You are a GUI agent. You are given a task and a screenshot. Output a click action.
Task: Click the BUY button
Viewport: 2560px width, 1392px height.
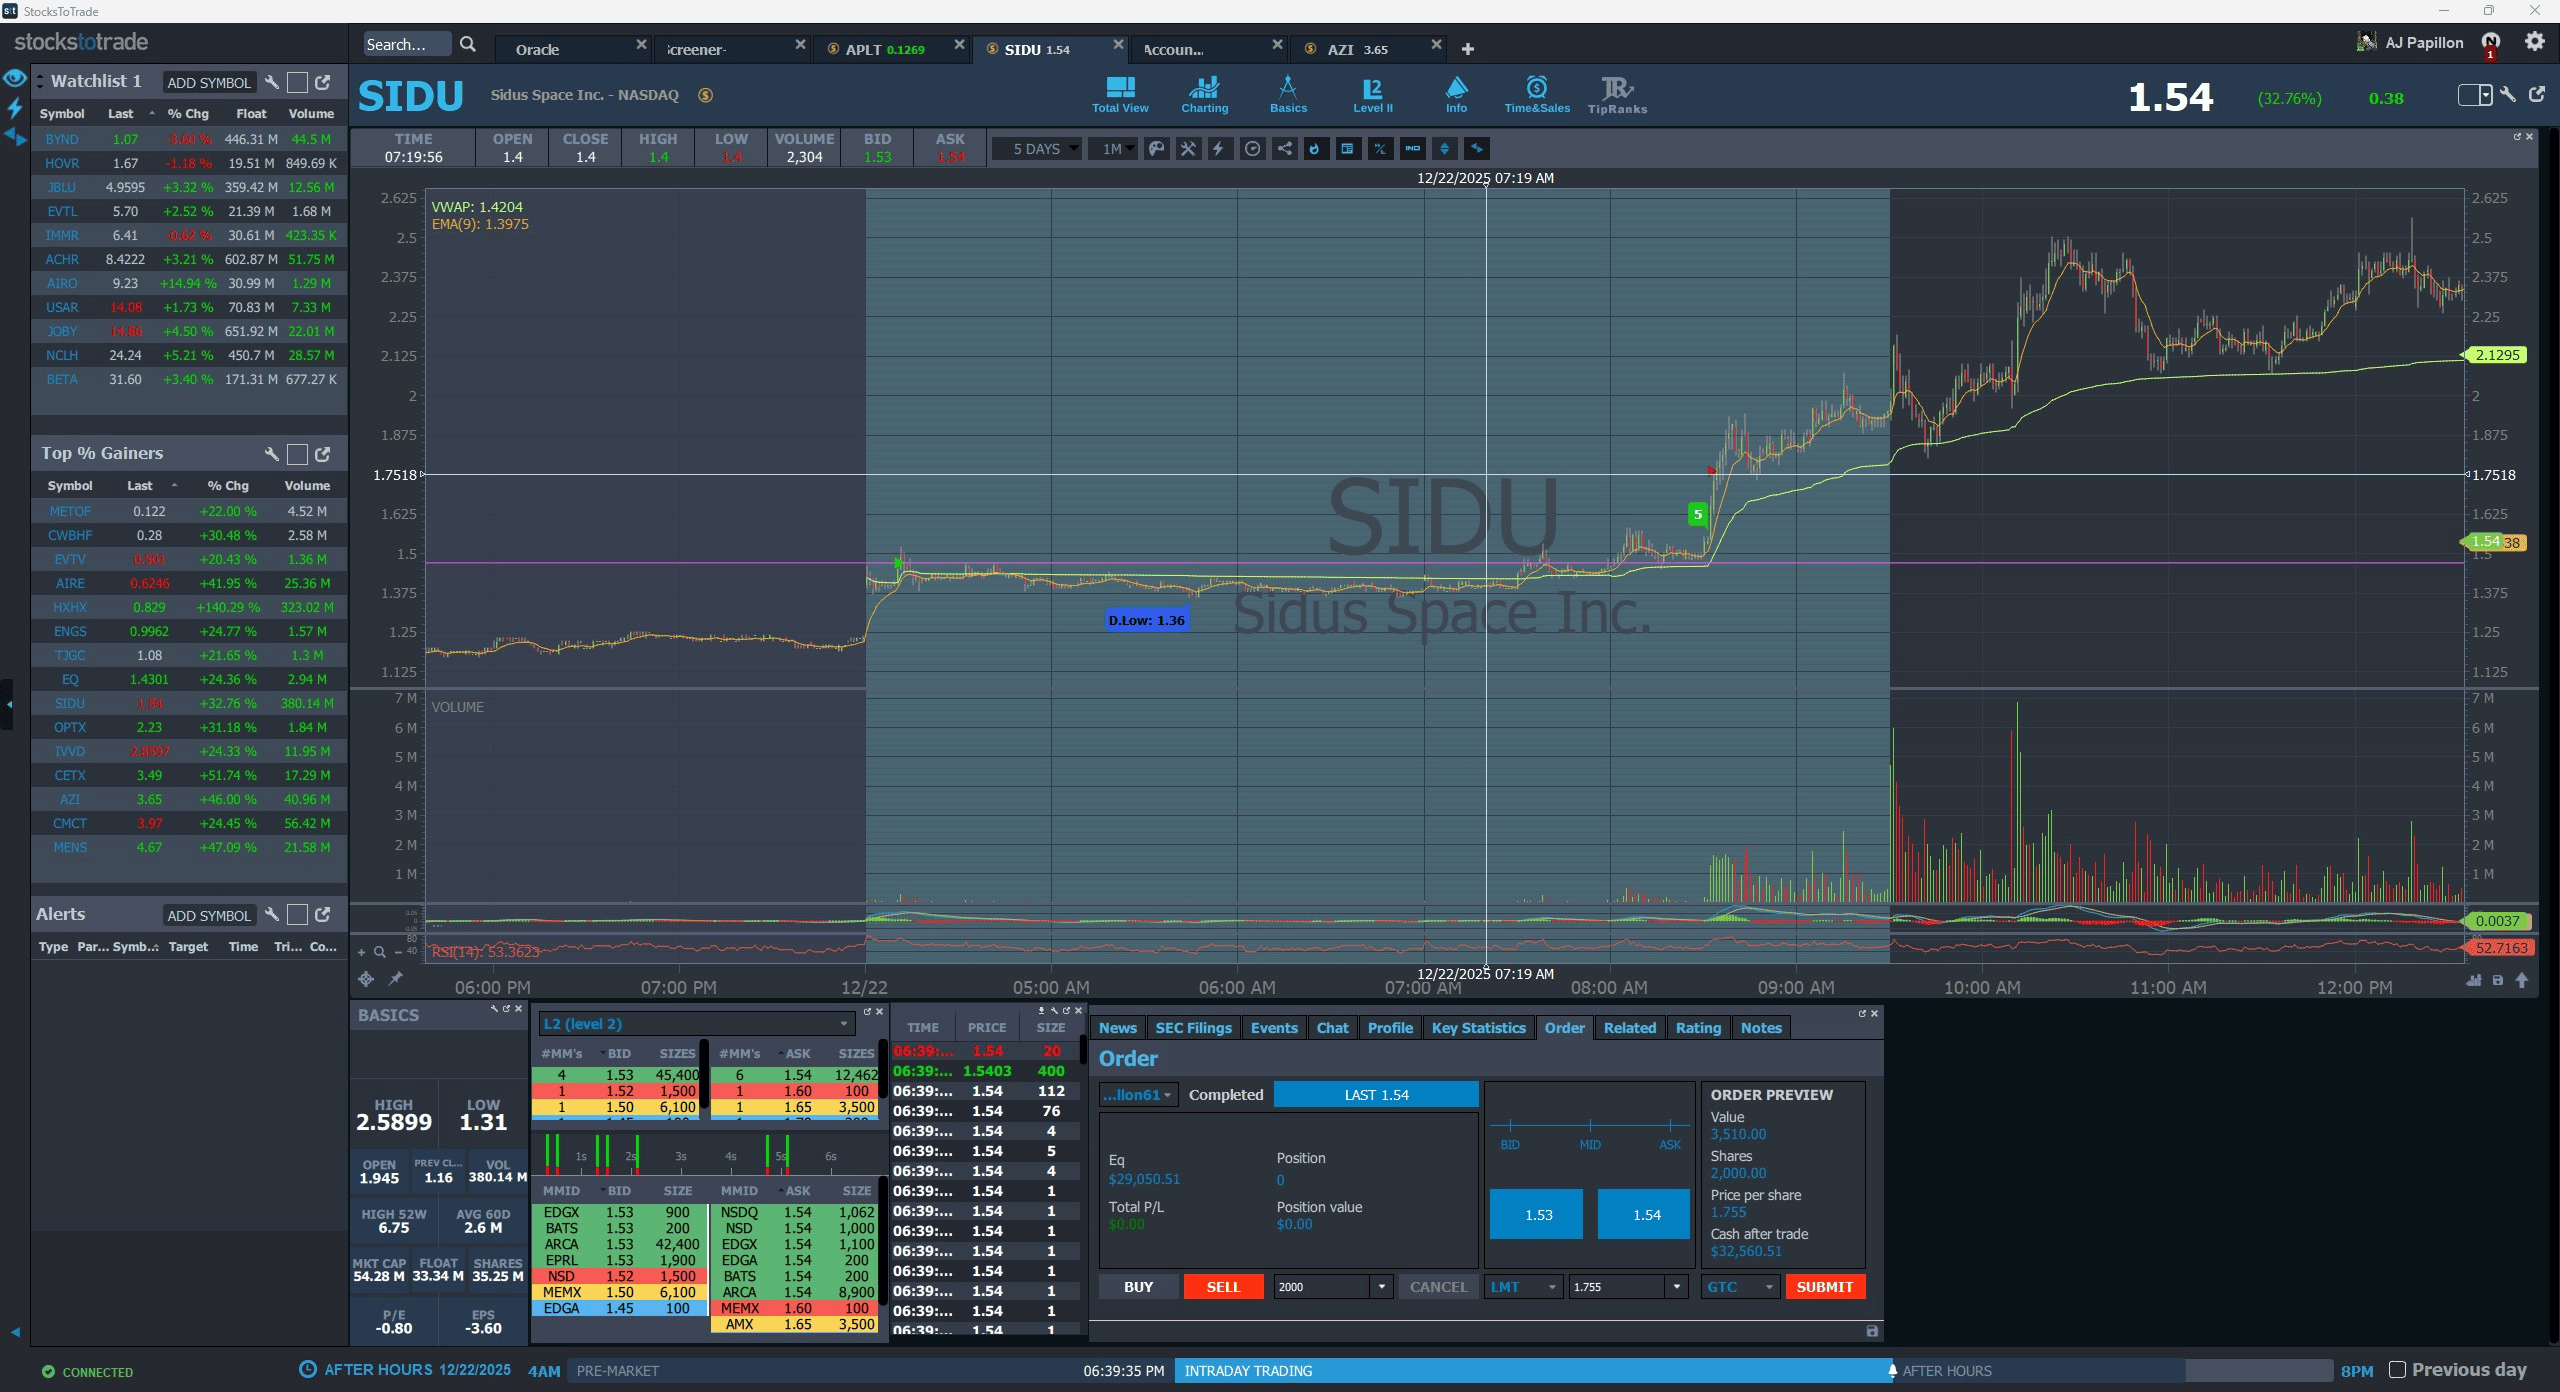(x=1138, y=1287)
